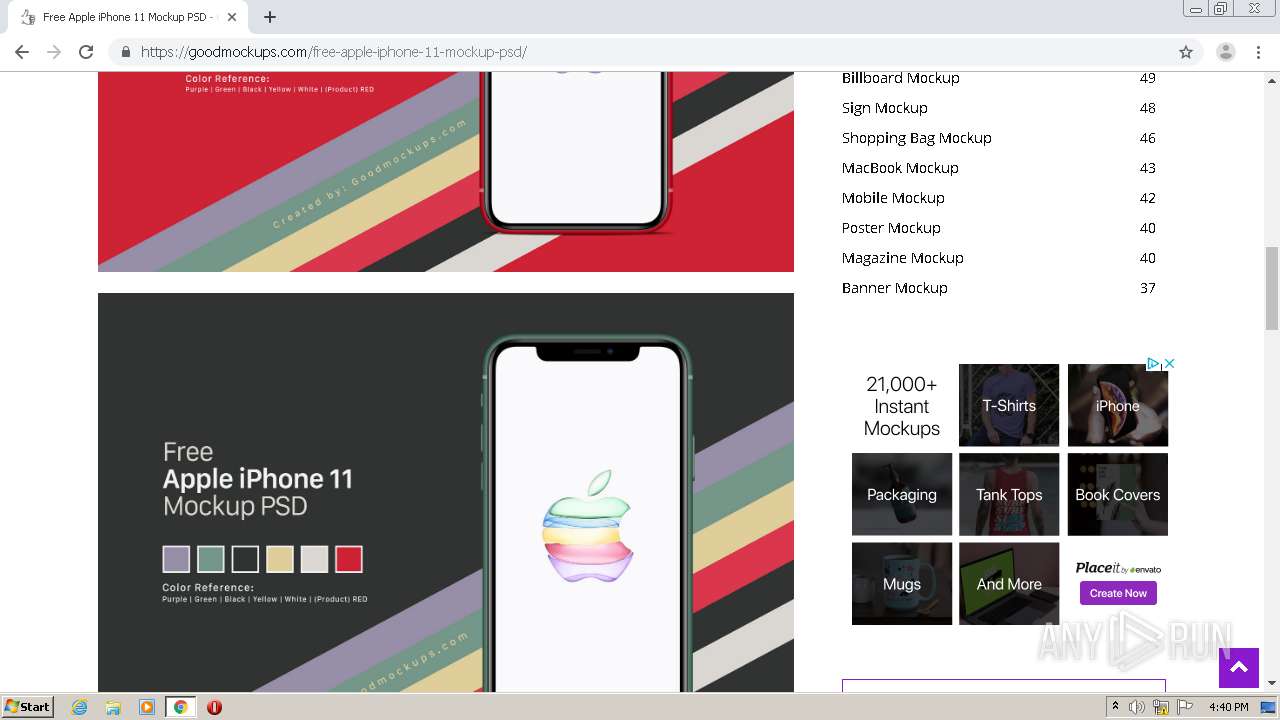
Task: Open the Poster Mockup category
Action: coord(891,228)
